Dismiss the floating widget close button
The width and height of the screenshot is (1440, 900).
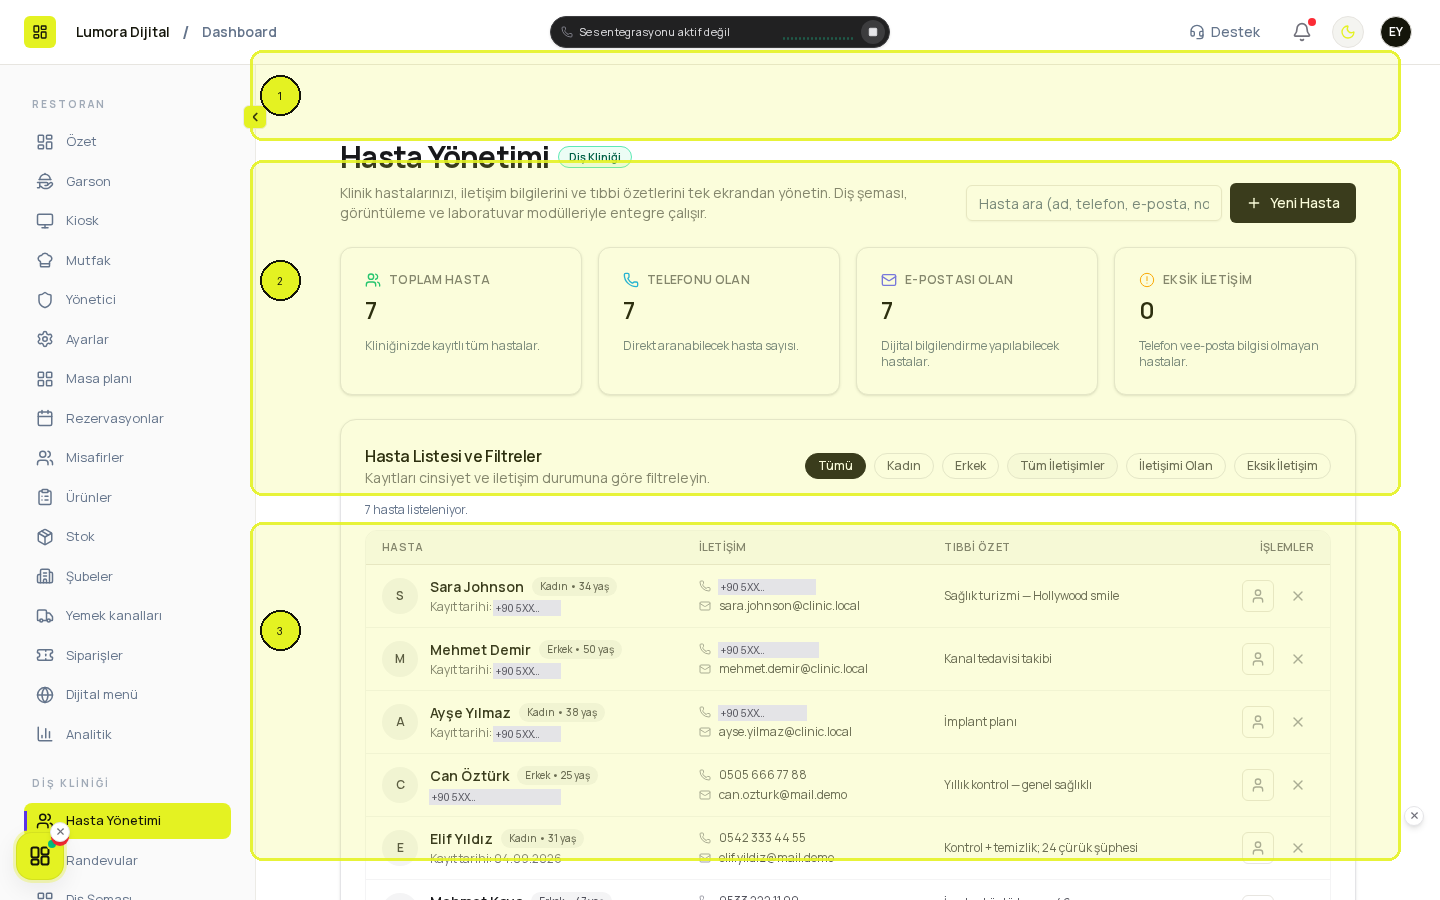pos(60,832)
